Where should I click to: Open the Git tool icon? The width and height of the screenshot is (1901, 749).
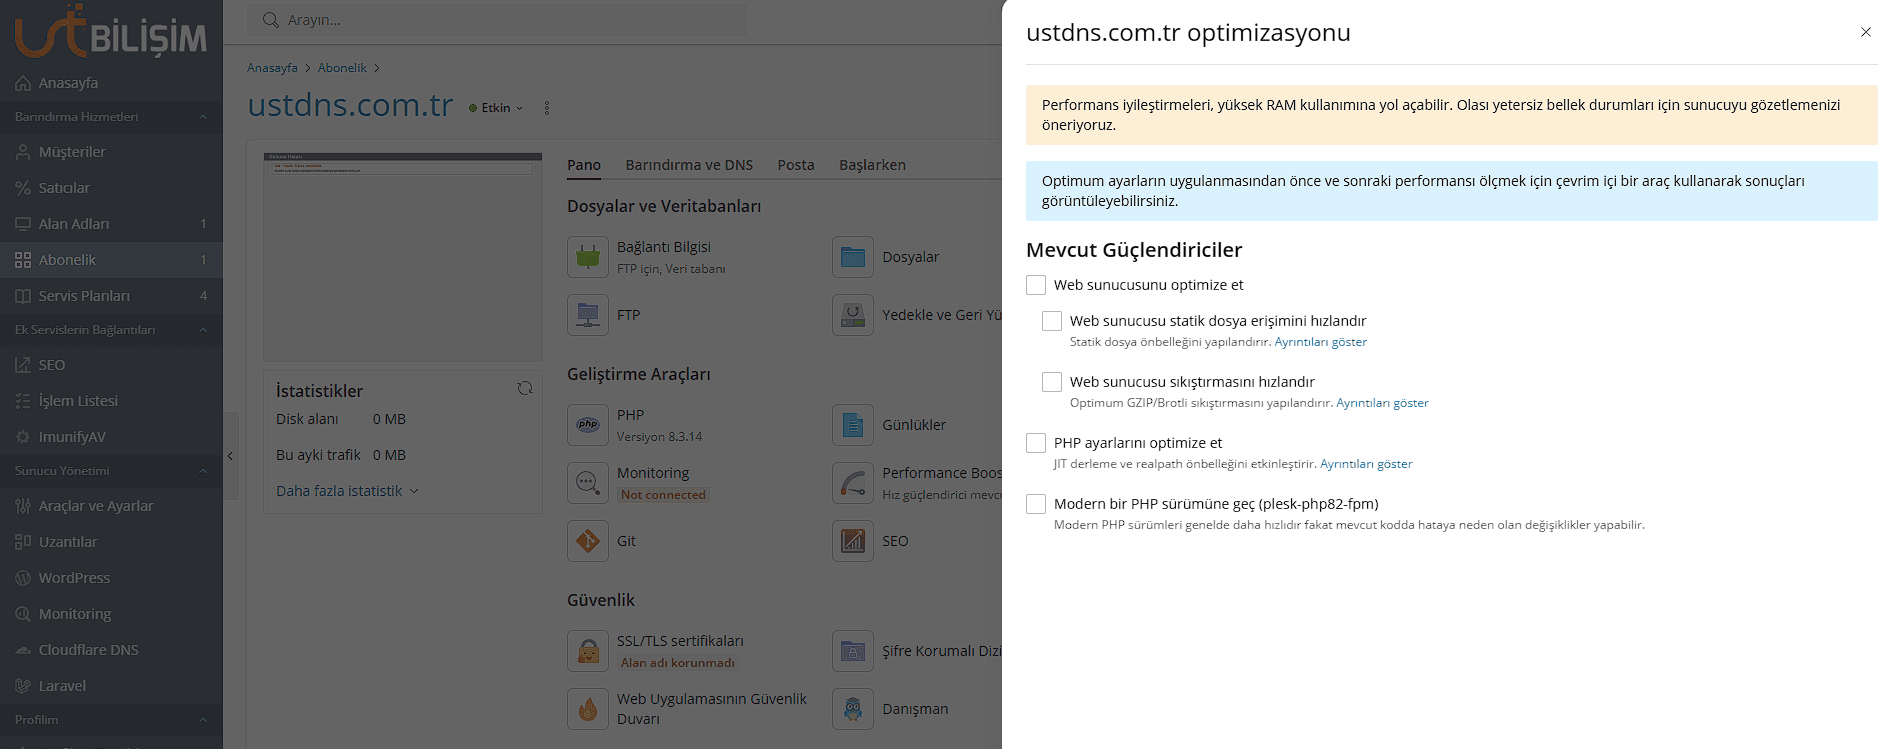(x=588, y=541)
